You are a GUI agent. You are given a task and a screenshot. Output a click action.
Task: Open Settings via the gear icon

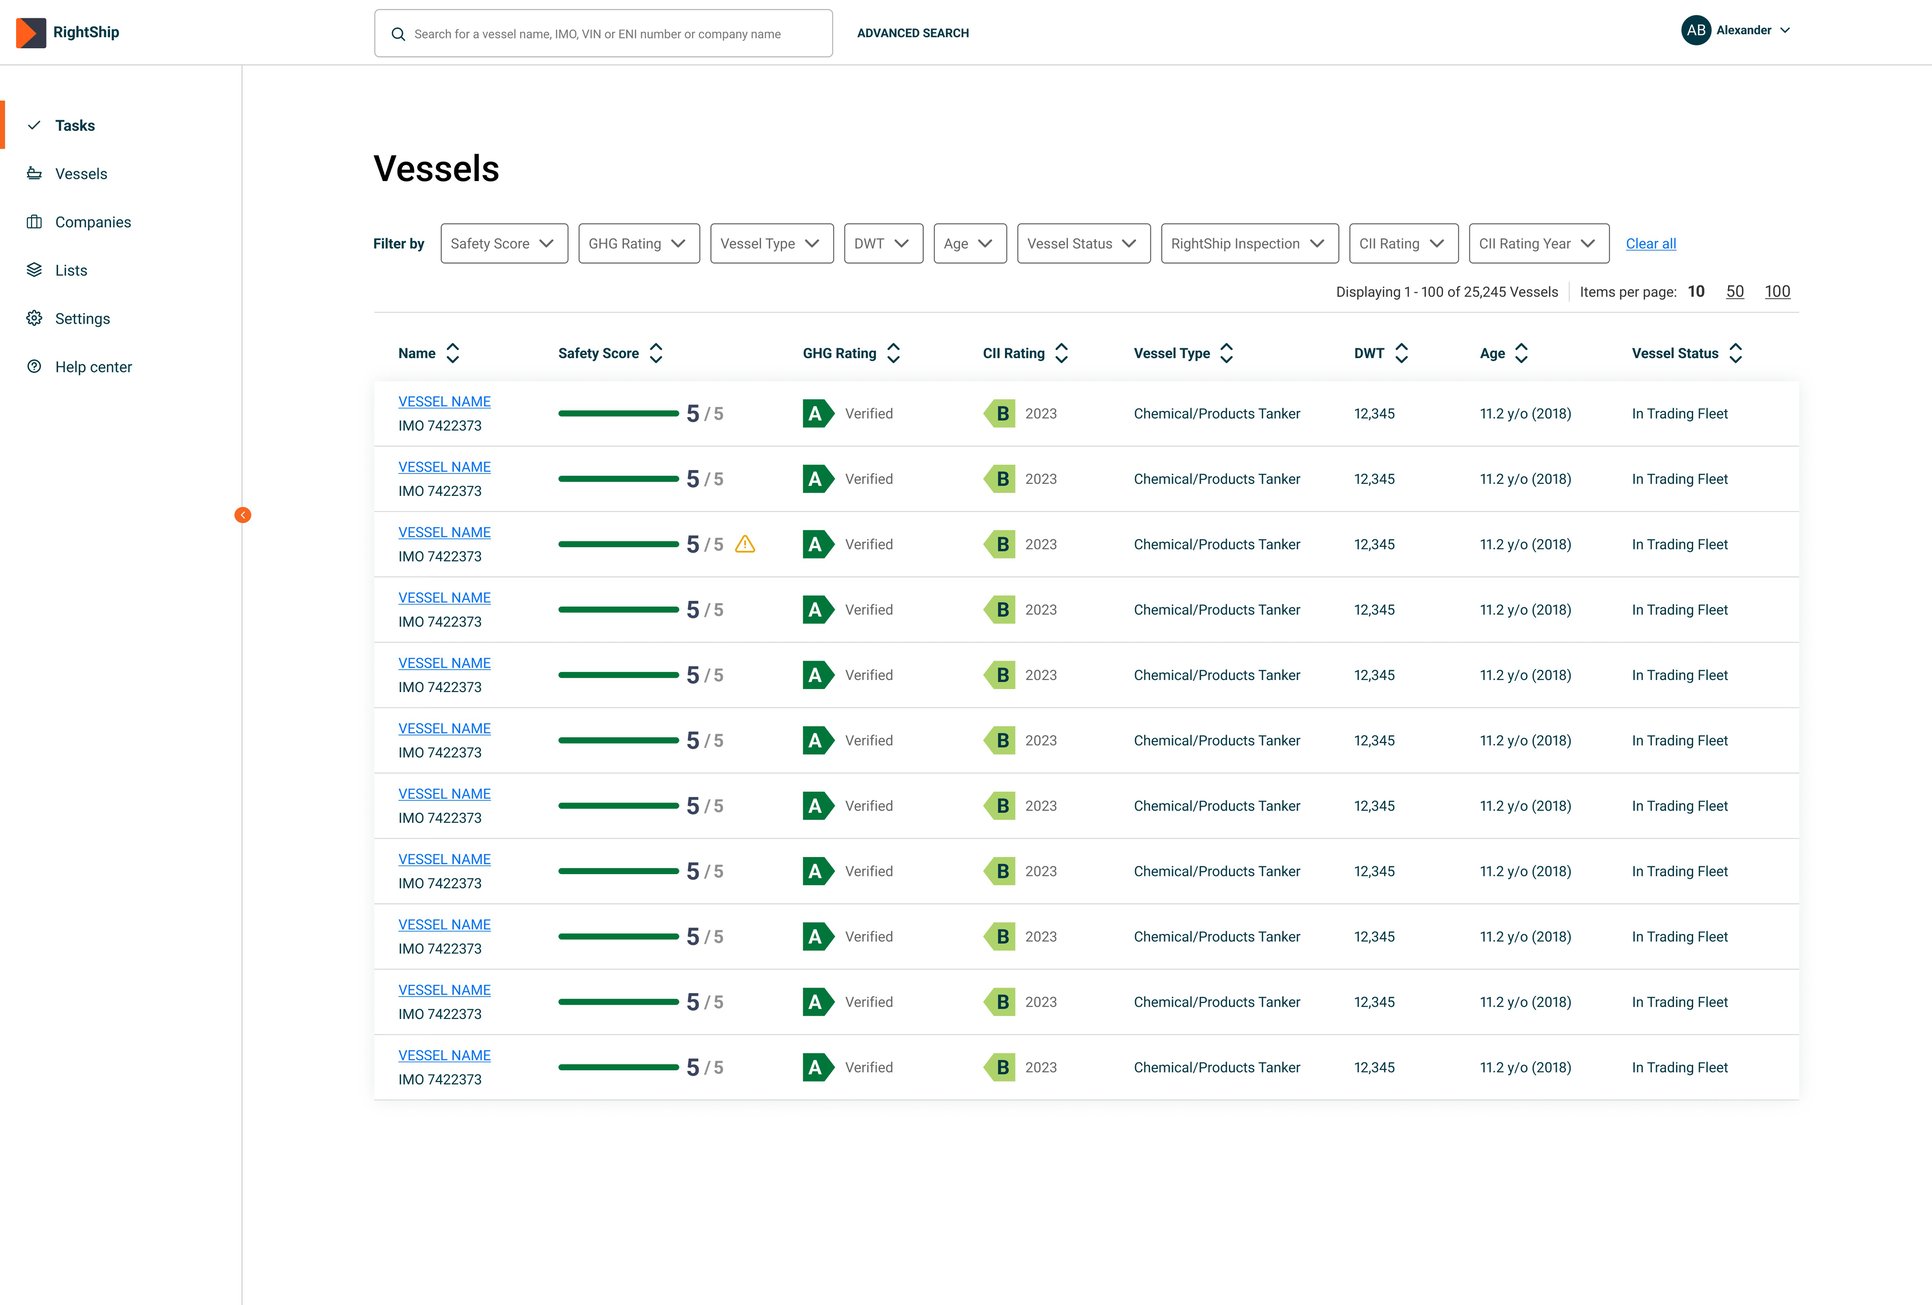pos(35,318)
